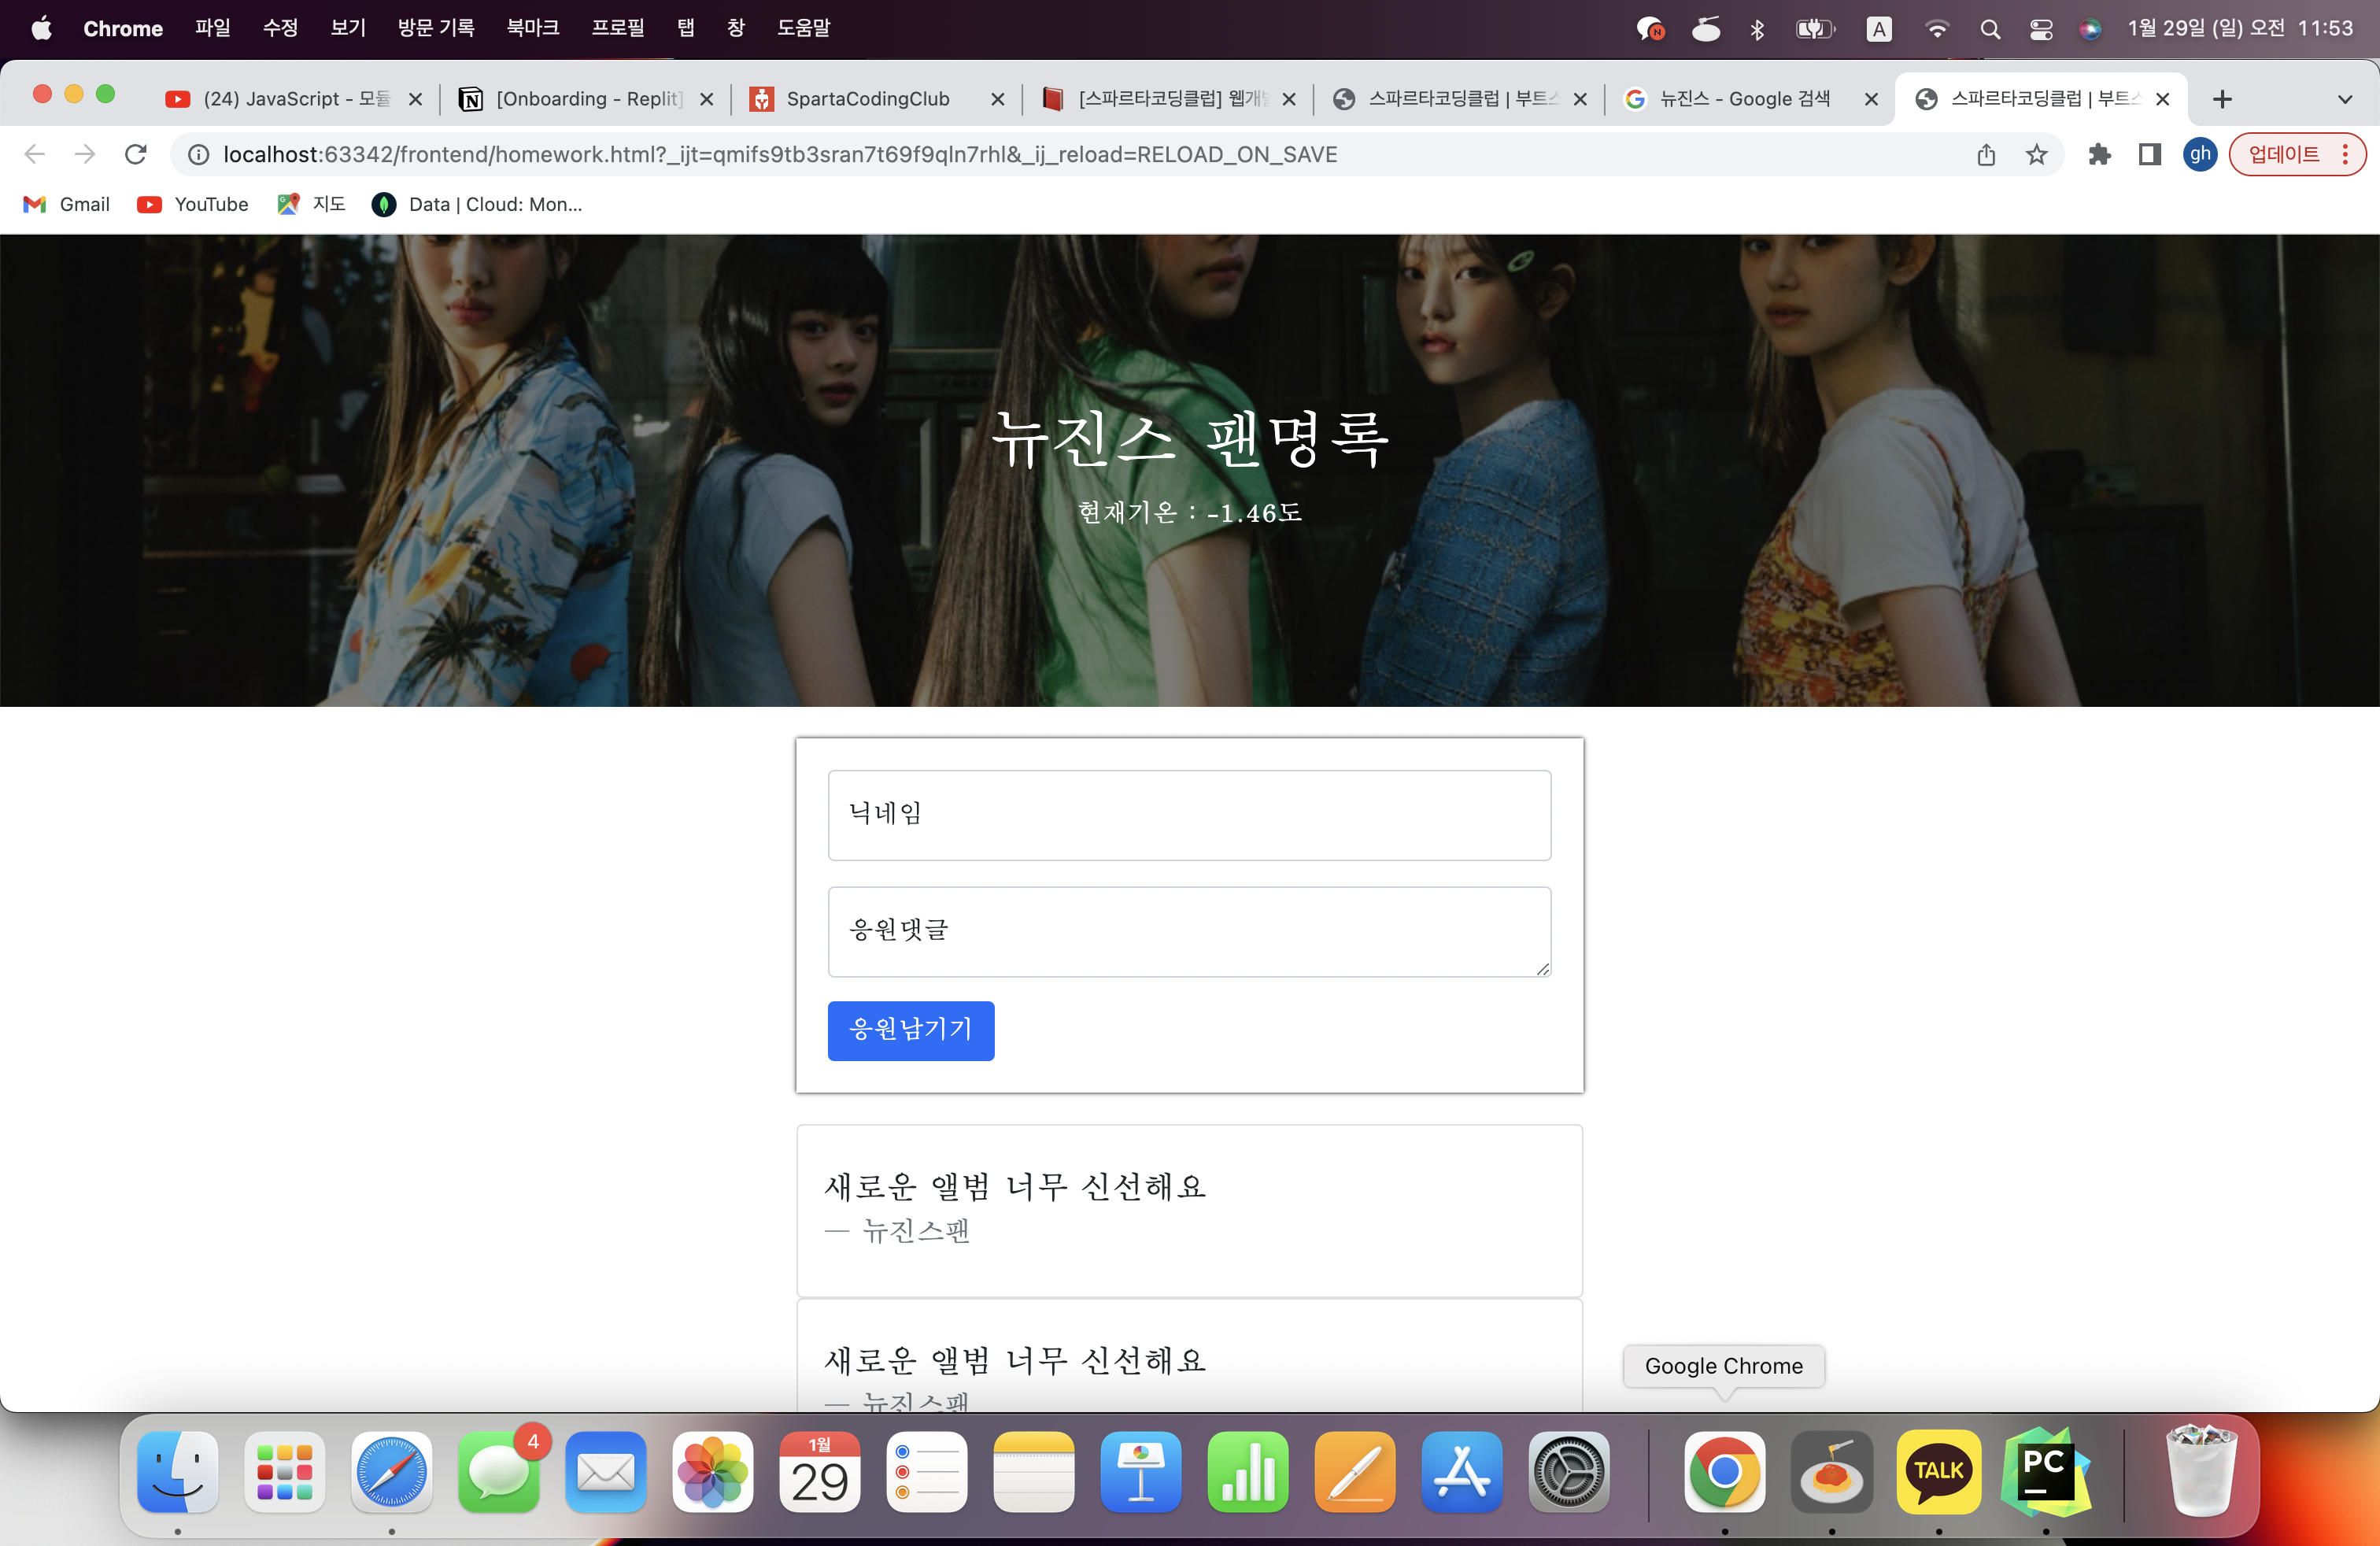2380x1546 pixels.
Task: Open App Store from the Dock
Action: coord(1462,1471)
